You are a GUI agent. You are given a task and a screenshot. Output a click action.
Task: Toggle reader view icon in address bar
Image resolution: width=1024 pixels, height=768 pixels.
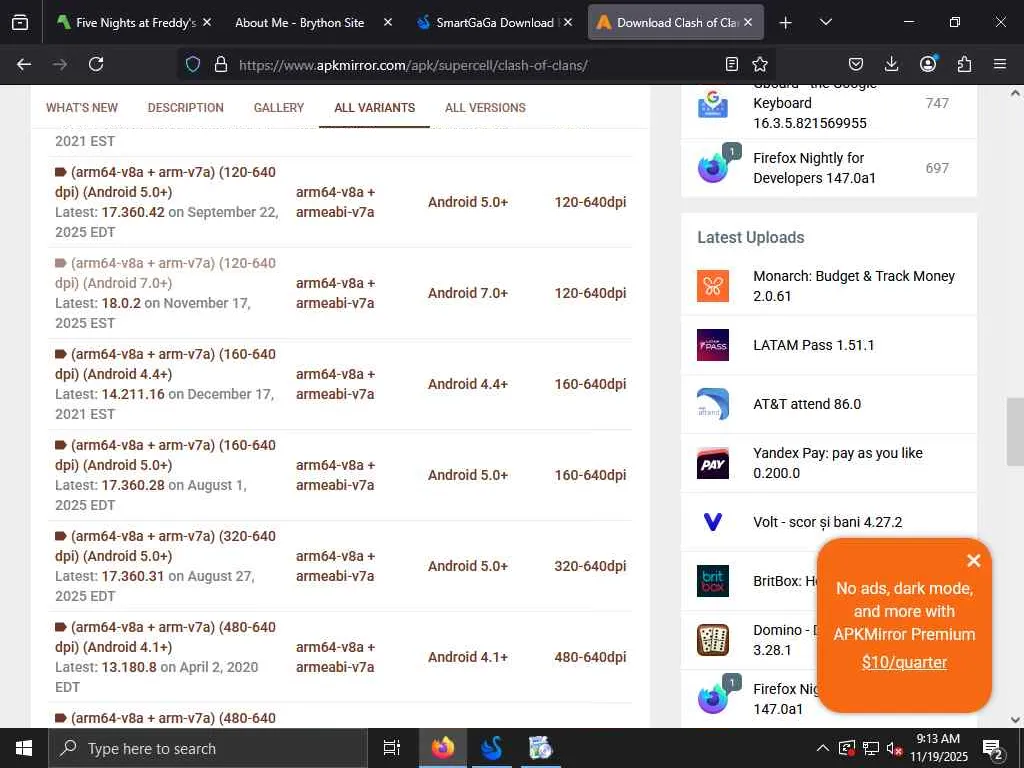[731, 64]
